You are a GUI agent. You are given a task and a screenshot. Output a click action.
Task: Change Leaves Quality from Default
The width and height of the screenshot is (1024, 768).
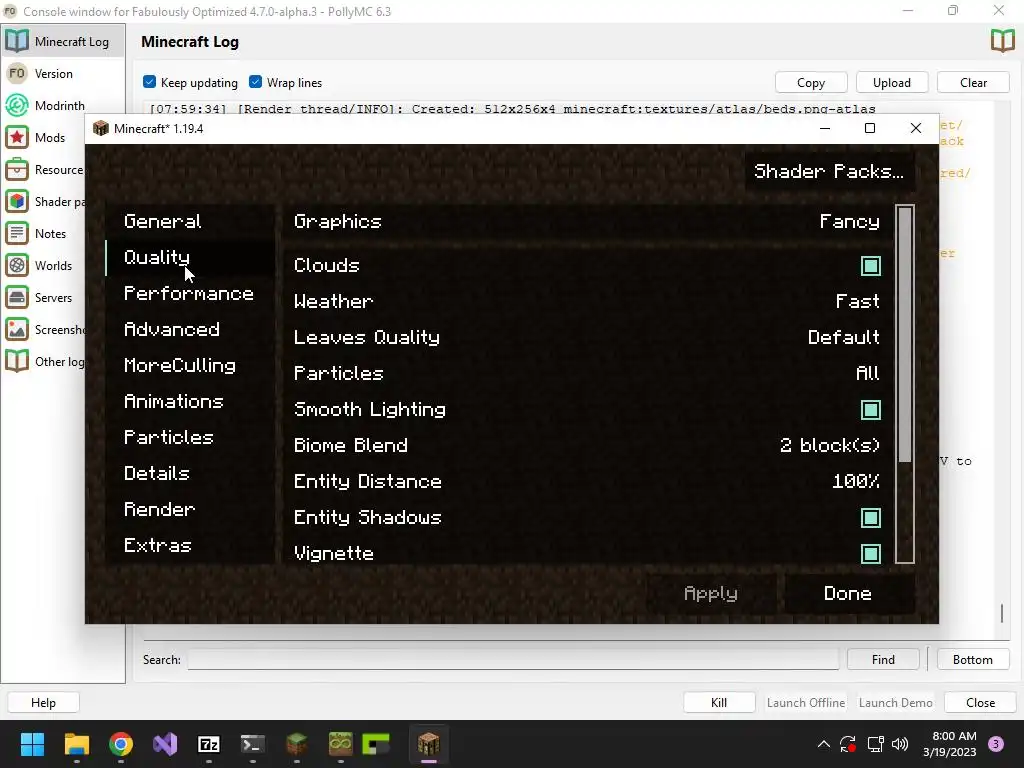[x=586, y=337]
